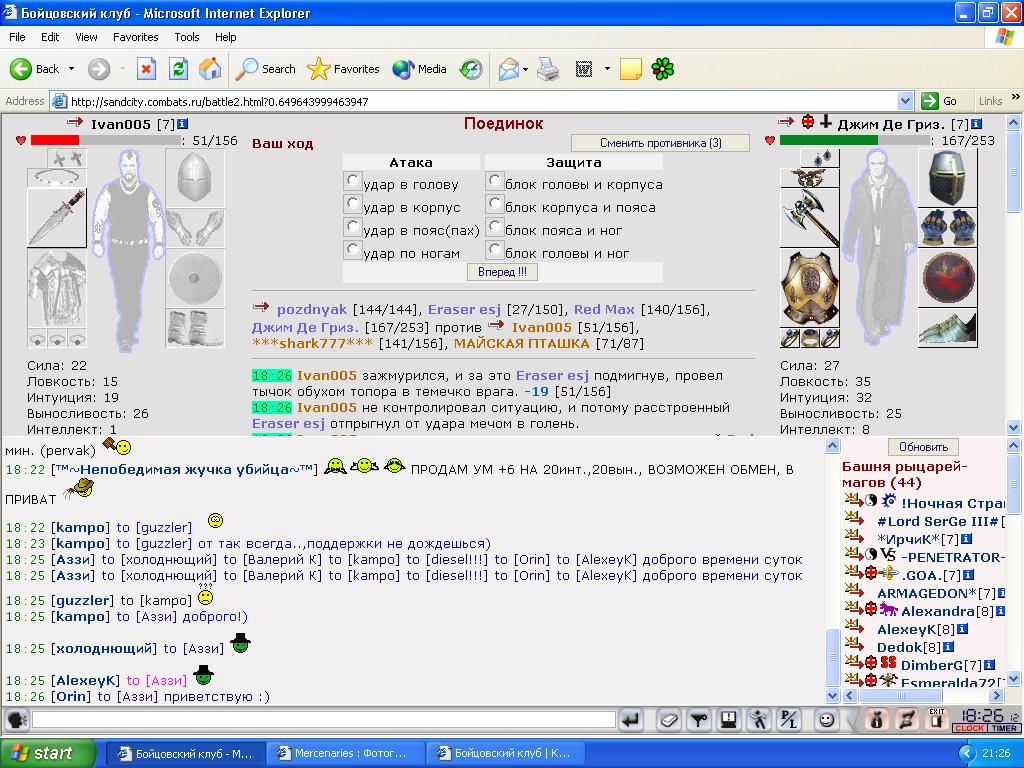1024x768 pixels.
Task: Click private-message arrow icon beside AlexeyK[8]
Action: click(854, 628)
